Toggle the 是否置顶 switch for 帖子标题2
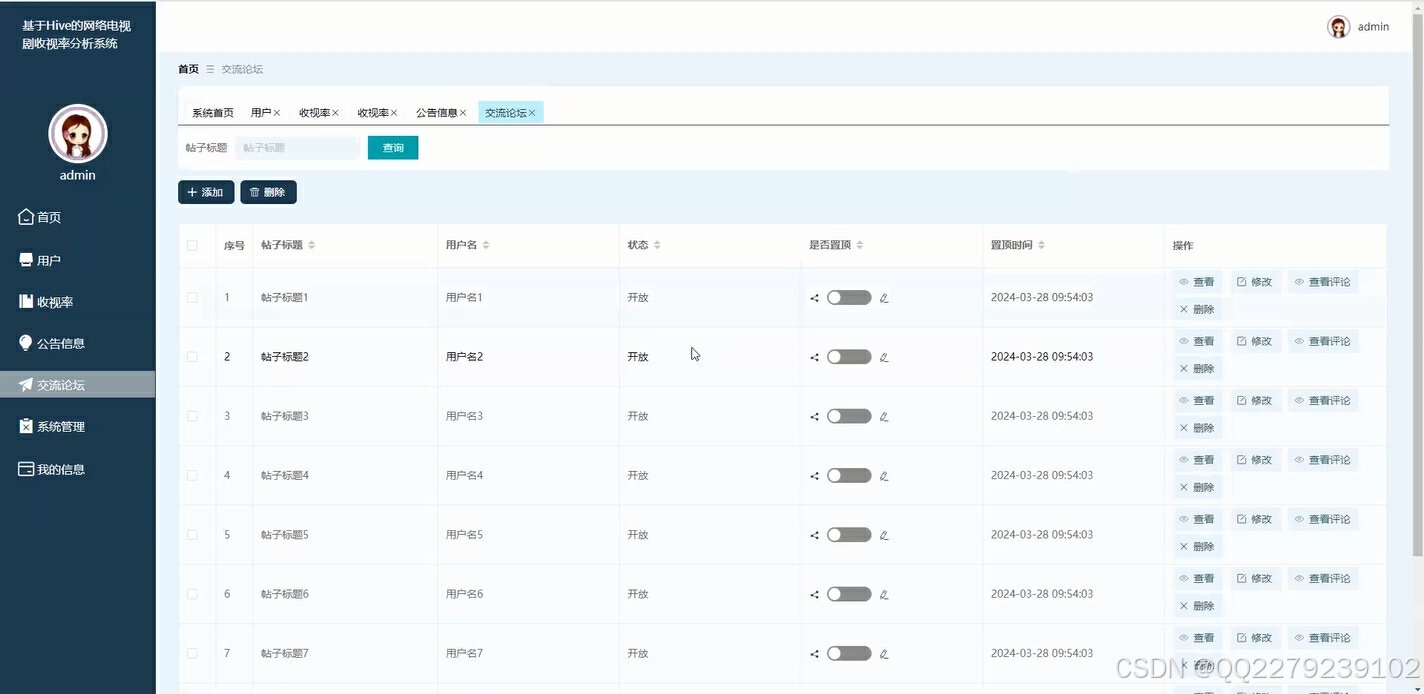Image resolution: width=1424 pixels, height=694 pixels. [849, 356]
